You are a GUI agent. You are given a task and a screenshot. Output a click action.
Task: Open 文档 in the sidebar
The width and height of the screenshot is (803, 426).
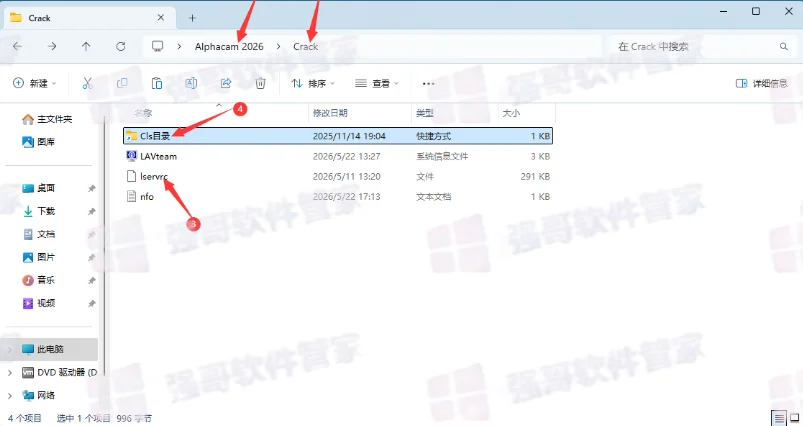(38, 234)
